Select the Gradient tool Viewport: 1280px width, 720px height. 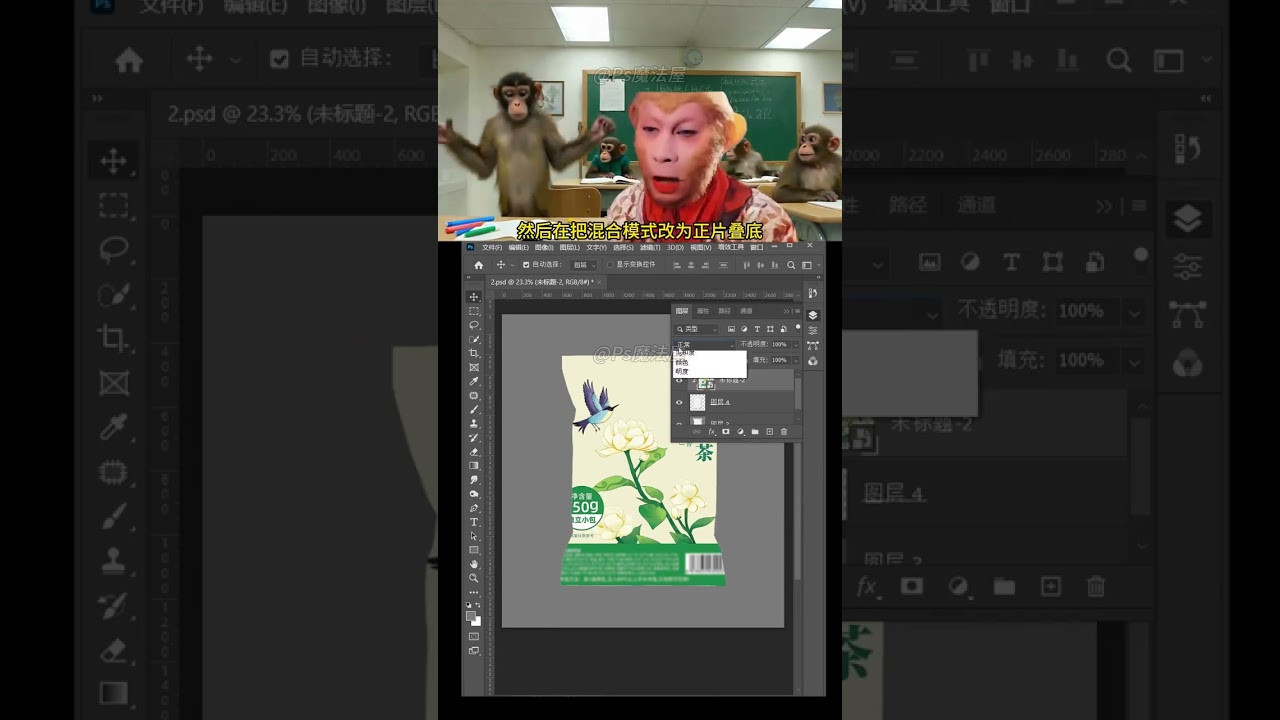(474, 465)
